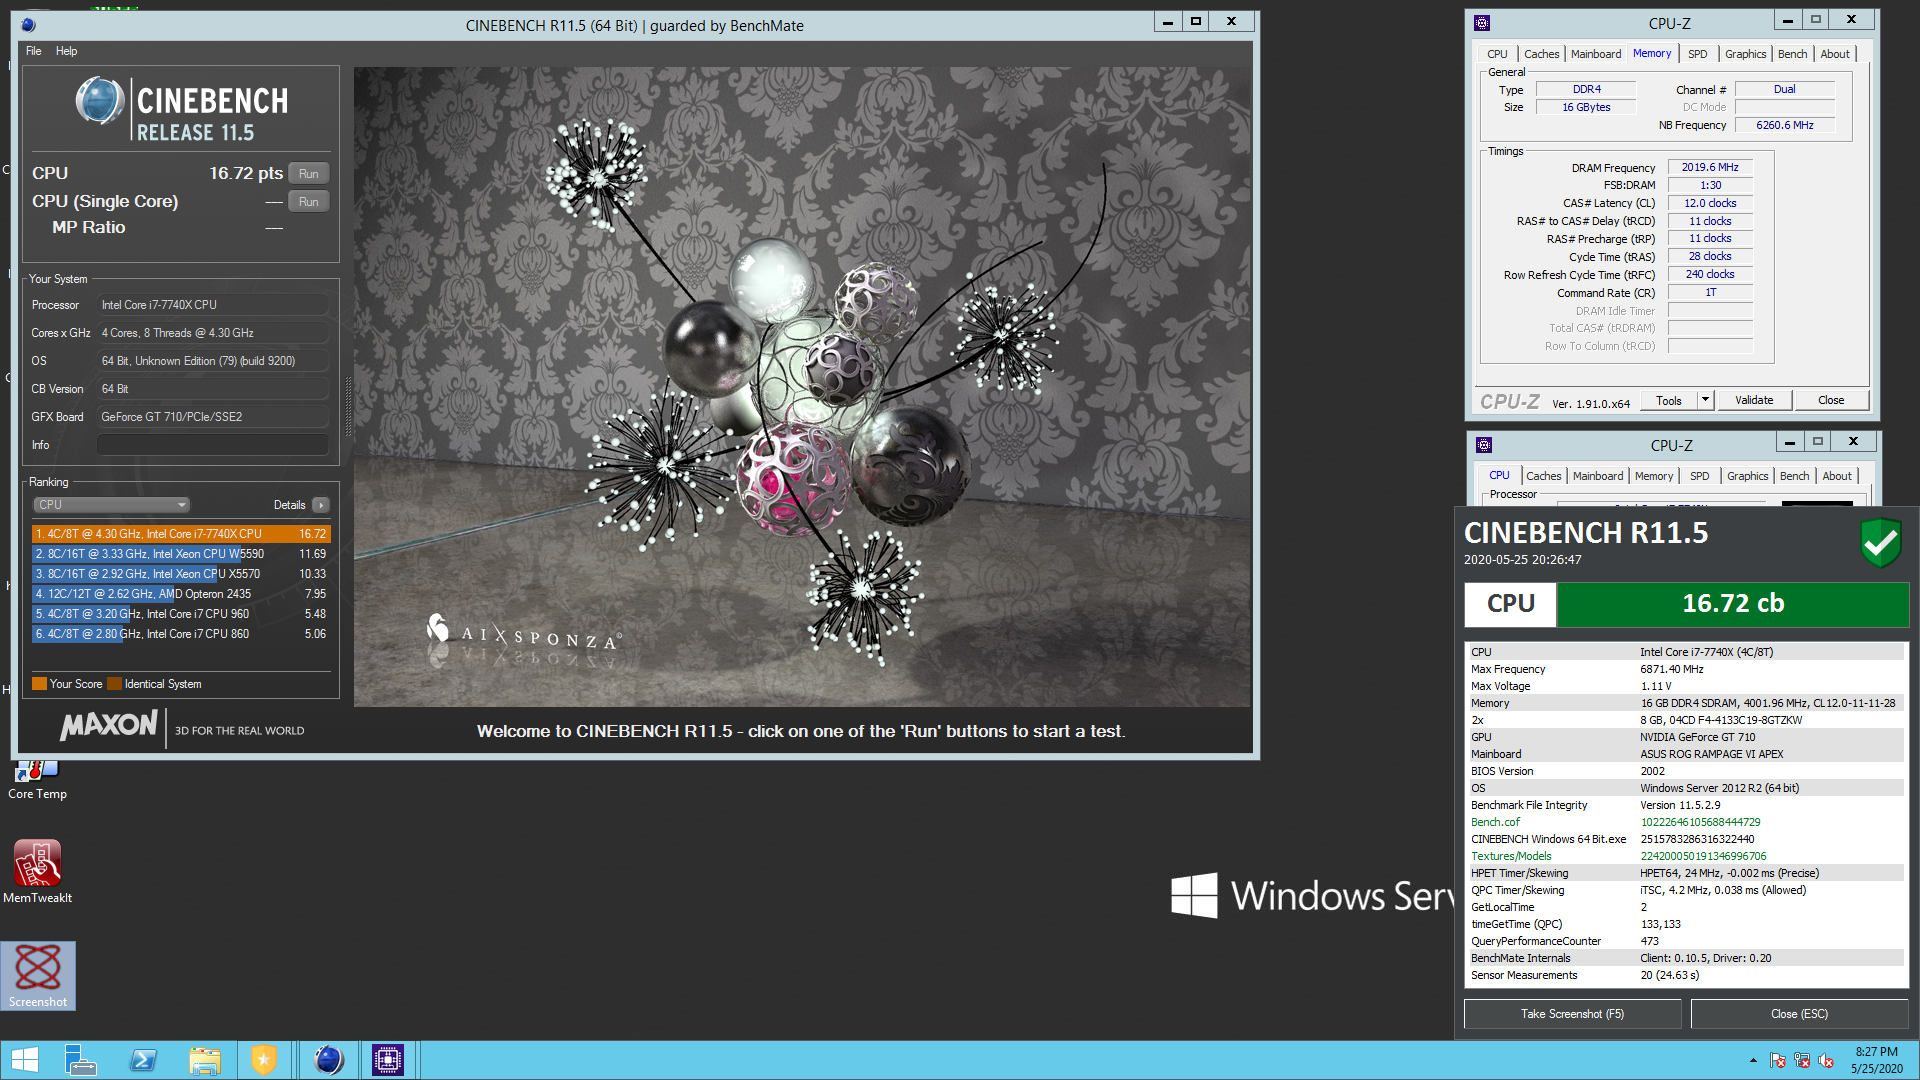Click Validate in CPU-Z

1754,401
